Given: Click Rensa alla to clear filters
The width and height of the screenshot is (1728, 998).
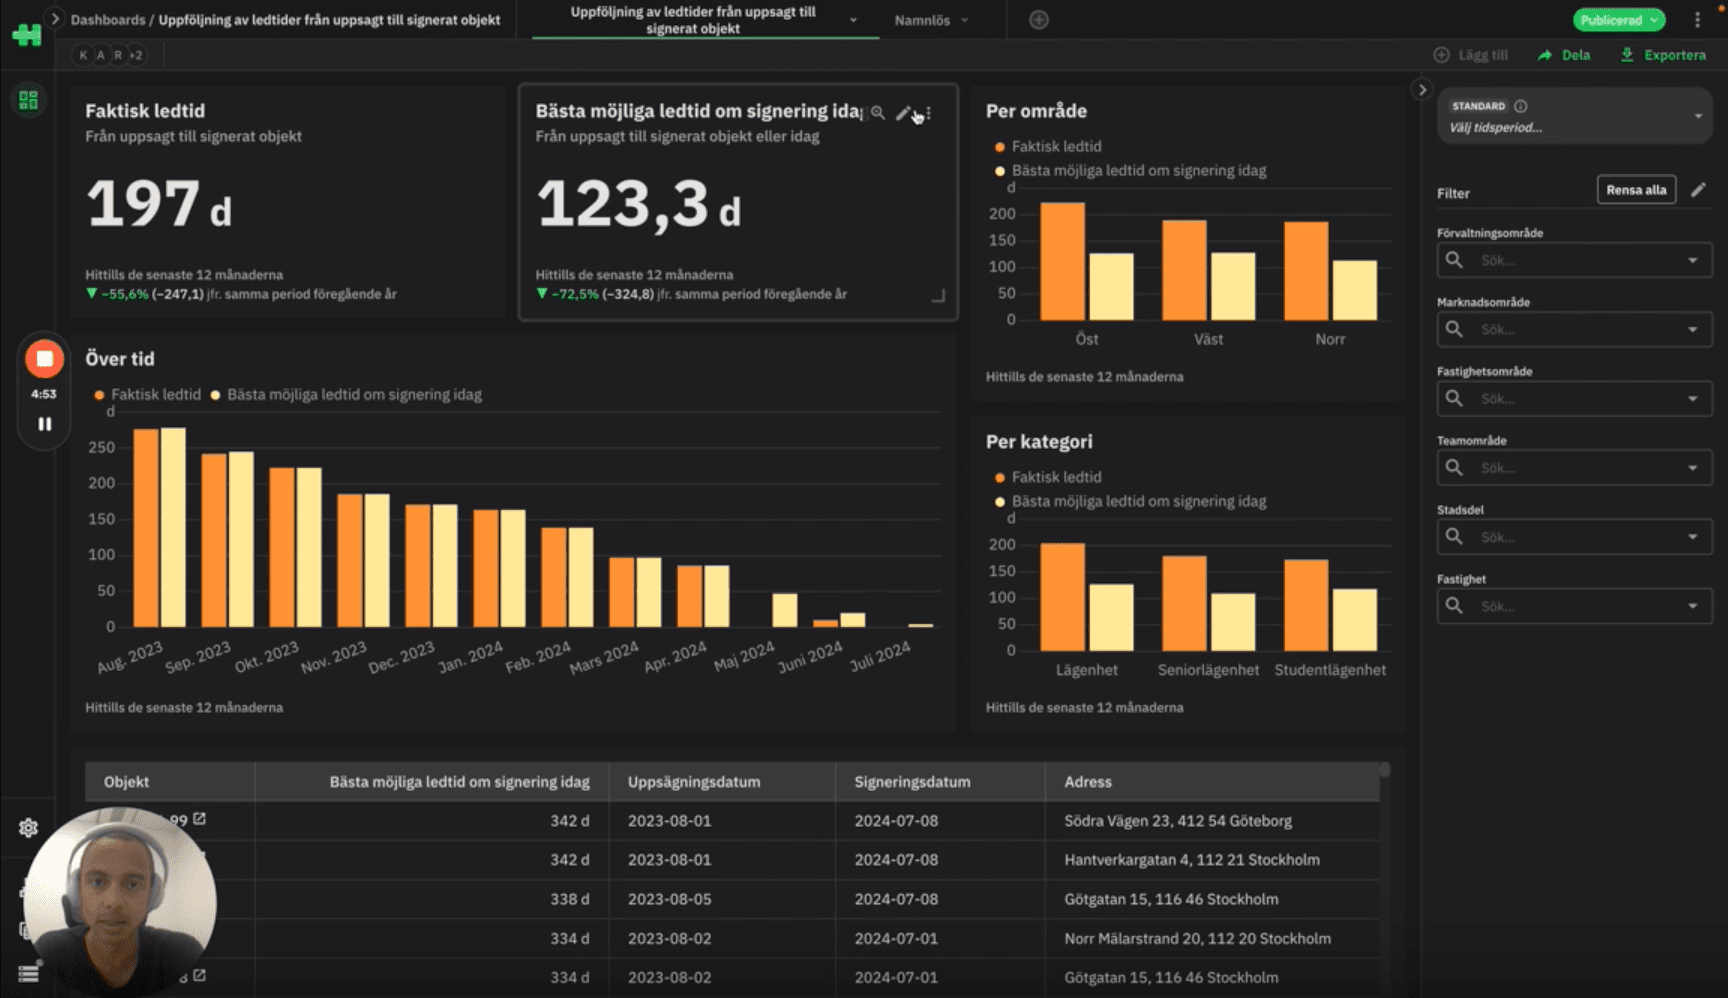Looking at the screenshot, I should 1636,190.
